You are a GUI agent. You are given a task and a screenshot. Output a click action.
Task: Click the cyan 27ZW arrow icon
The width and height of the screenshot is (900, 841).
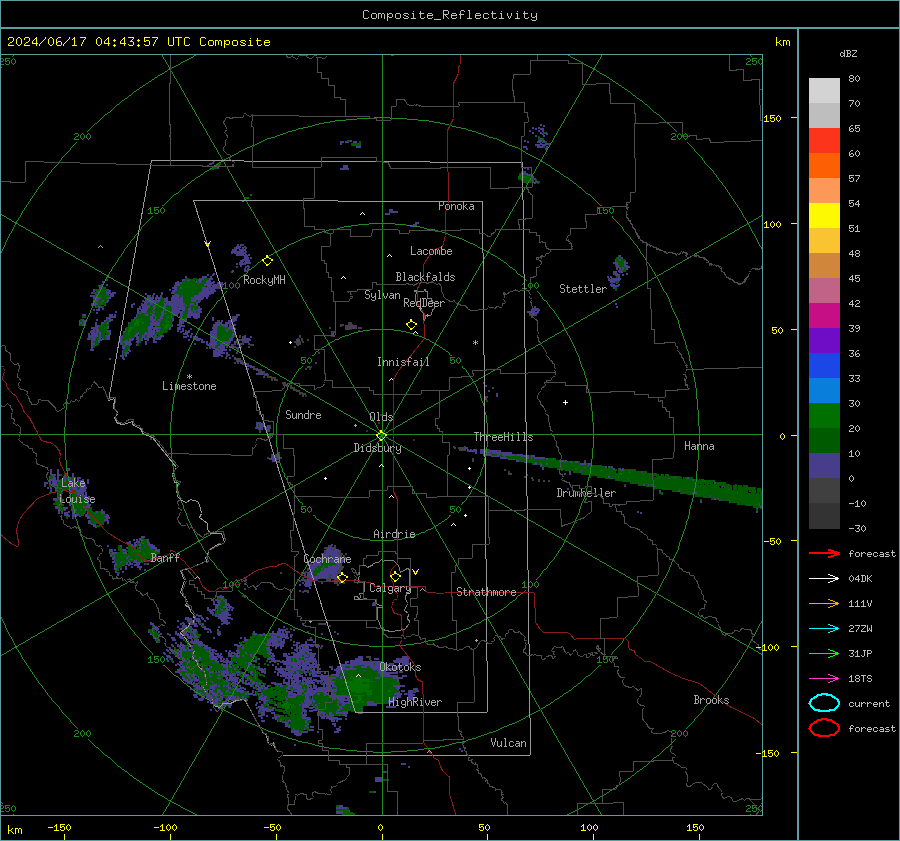coord(824,629)
